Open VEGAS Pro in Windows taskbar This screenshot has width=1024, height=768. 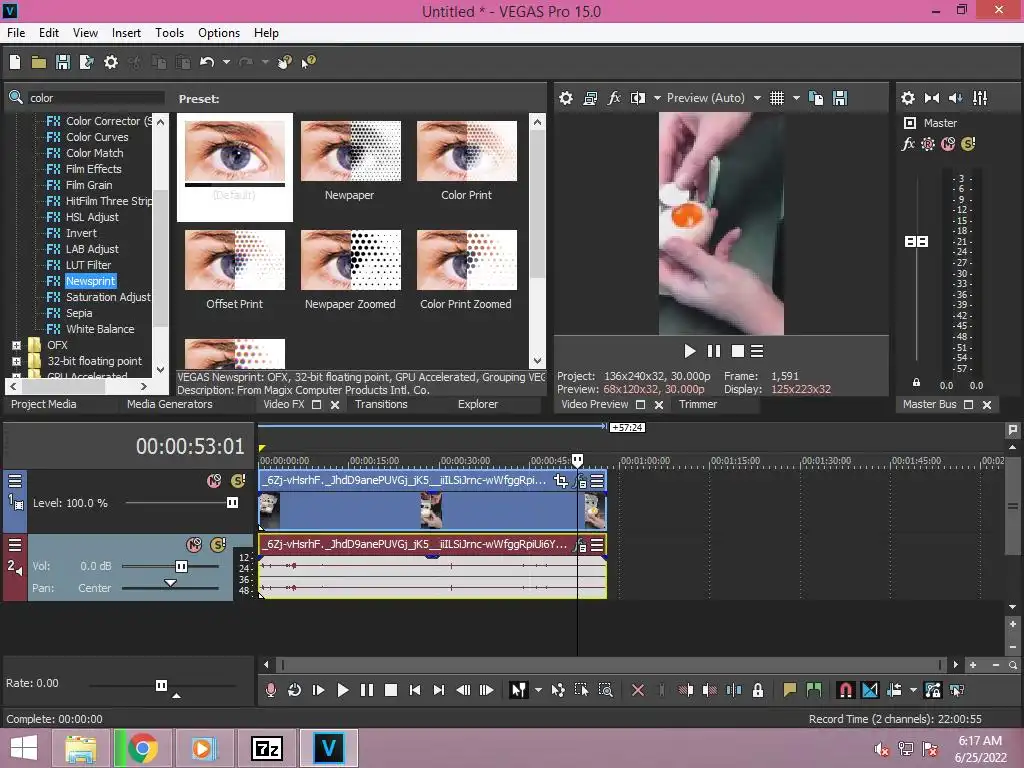(x=328, y=748)
